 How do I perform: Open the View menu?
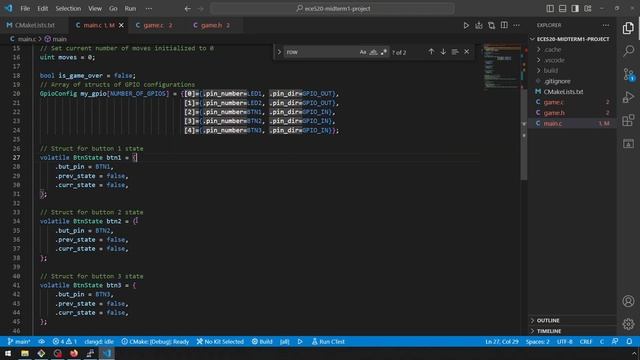(x=95, y=9)
